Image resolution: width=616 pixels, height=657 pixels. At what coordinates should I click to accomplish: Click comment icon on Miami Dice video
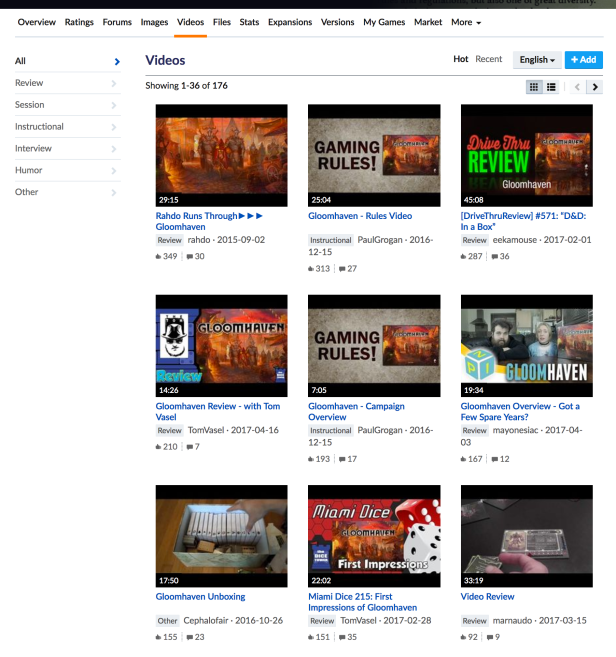342,637
